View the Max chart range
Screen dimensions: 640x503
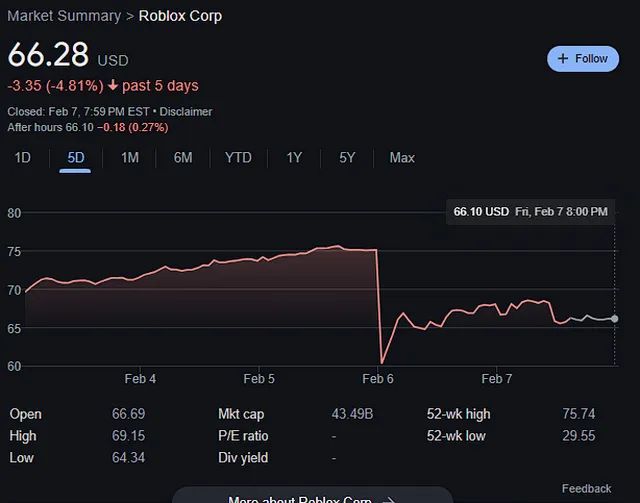point(402,158)
